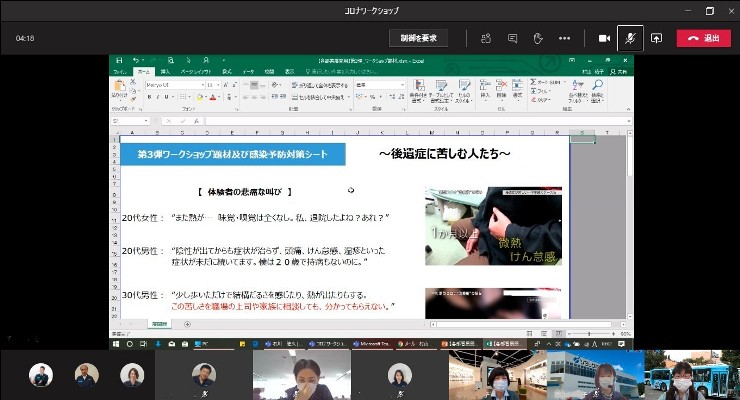Toggle Bold formatting in Excel ribbon
The image size is (740, 400).
tap(150, 97)
